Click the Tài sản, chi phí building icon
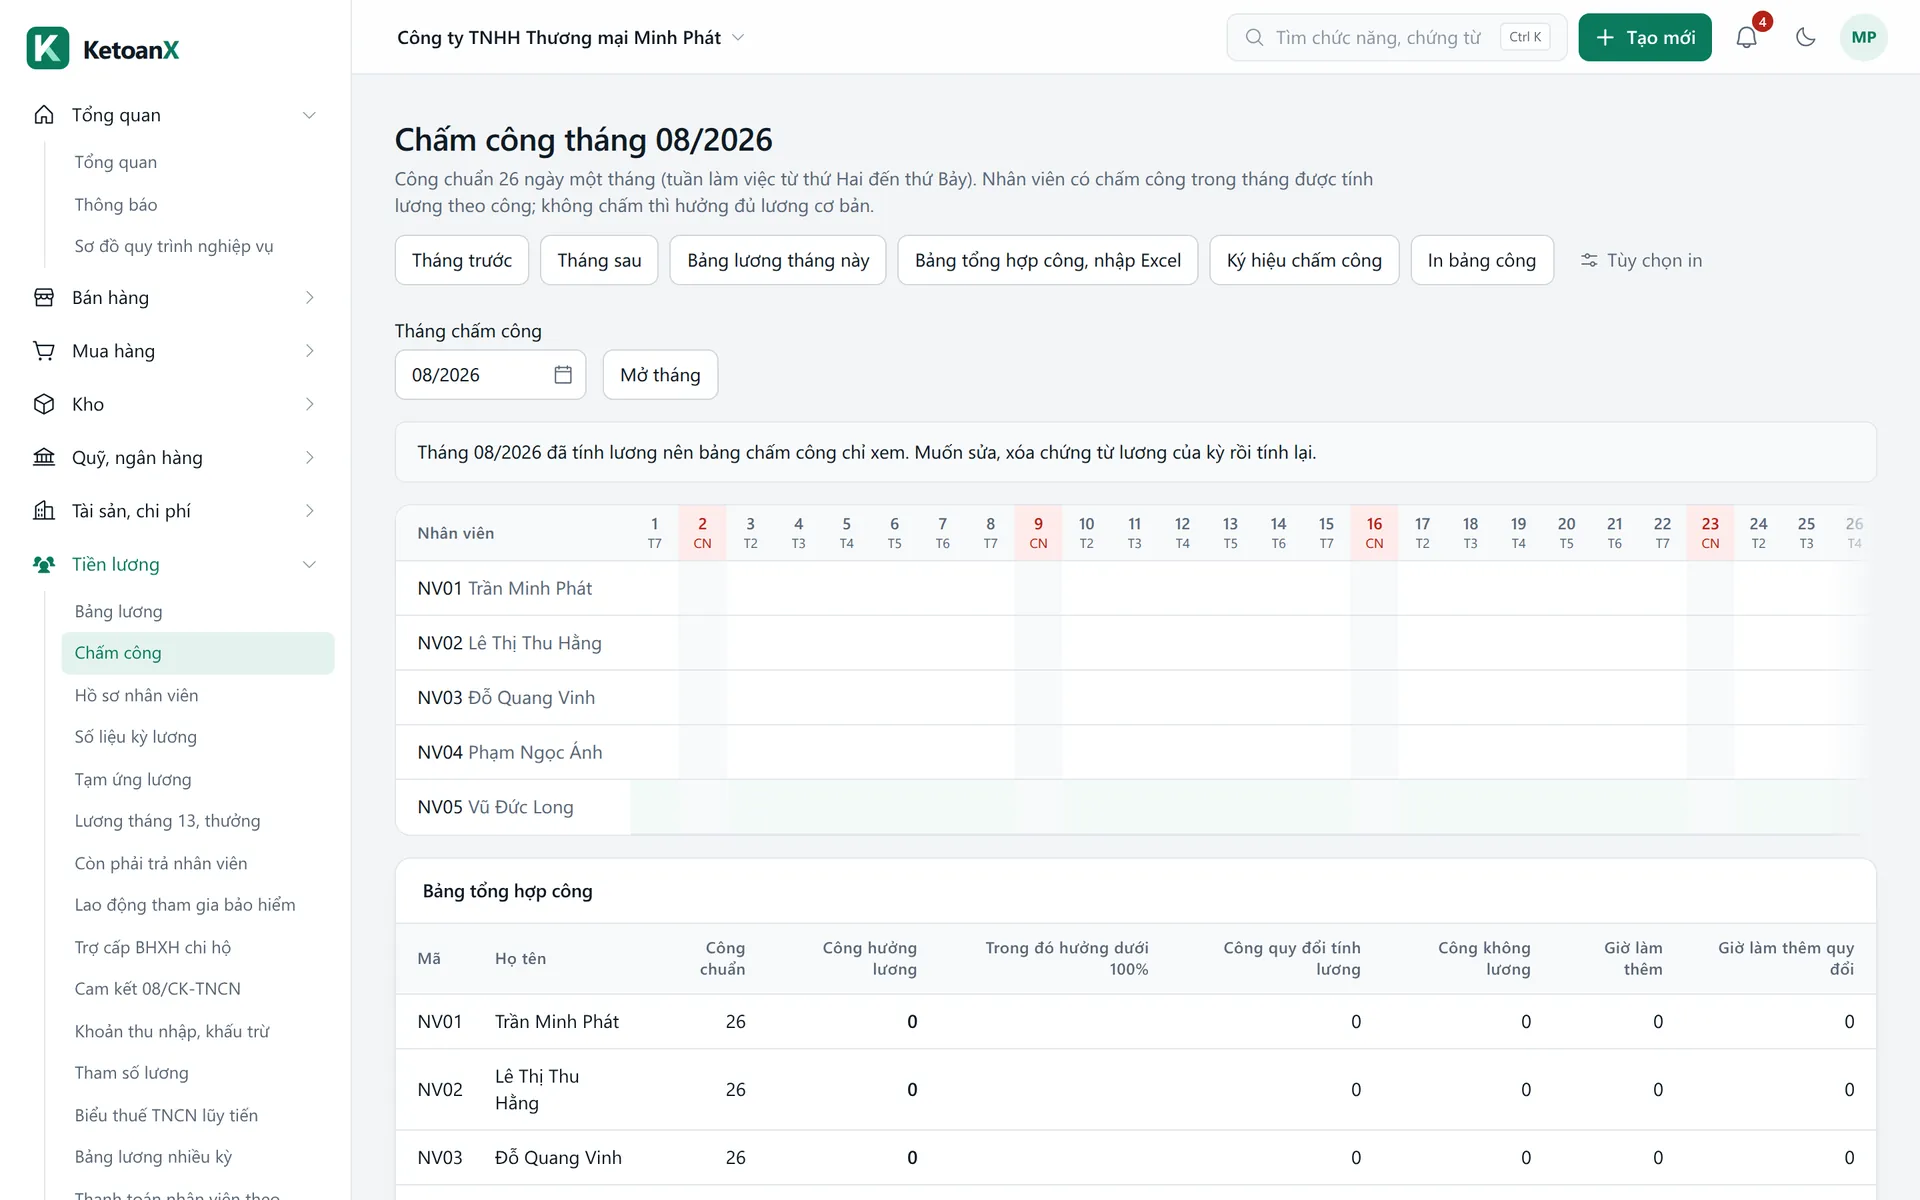1920x1200 pixels. [44, 511]
